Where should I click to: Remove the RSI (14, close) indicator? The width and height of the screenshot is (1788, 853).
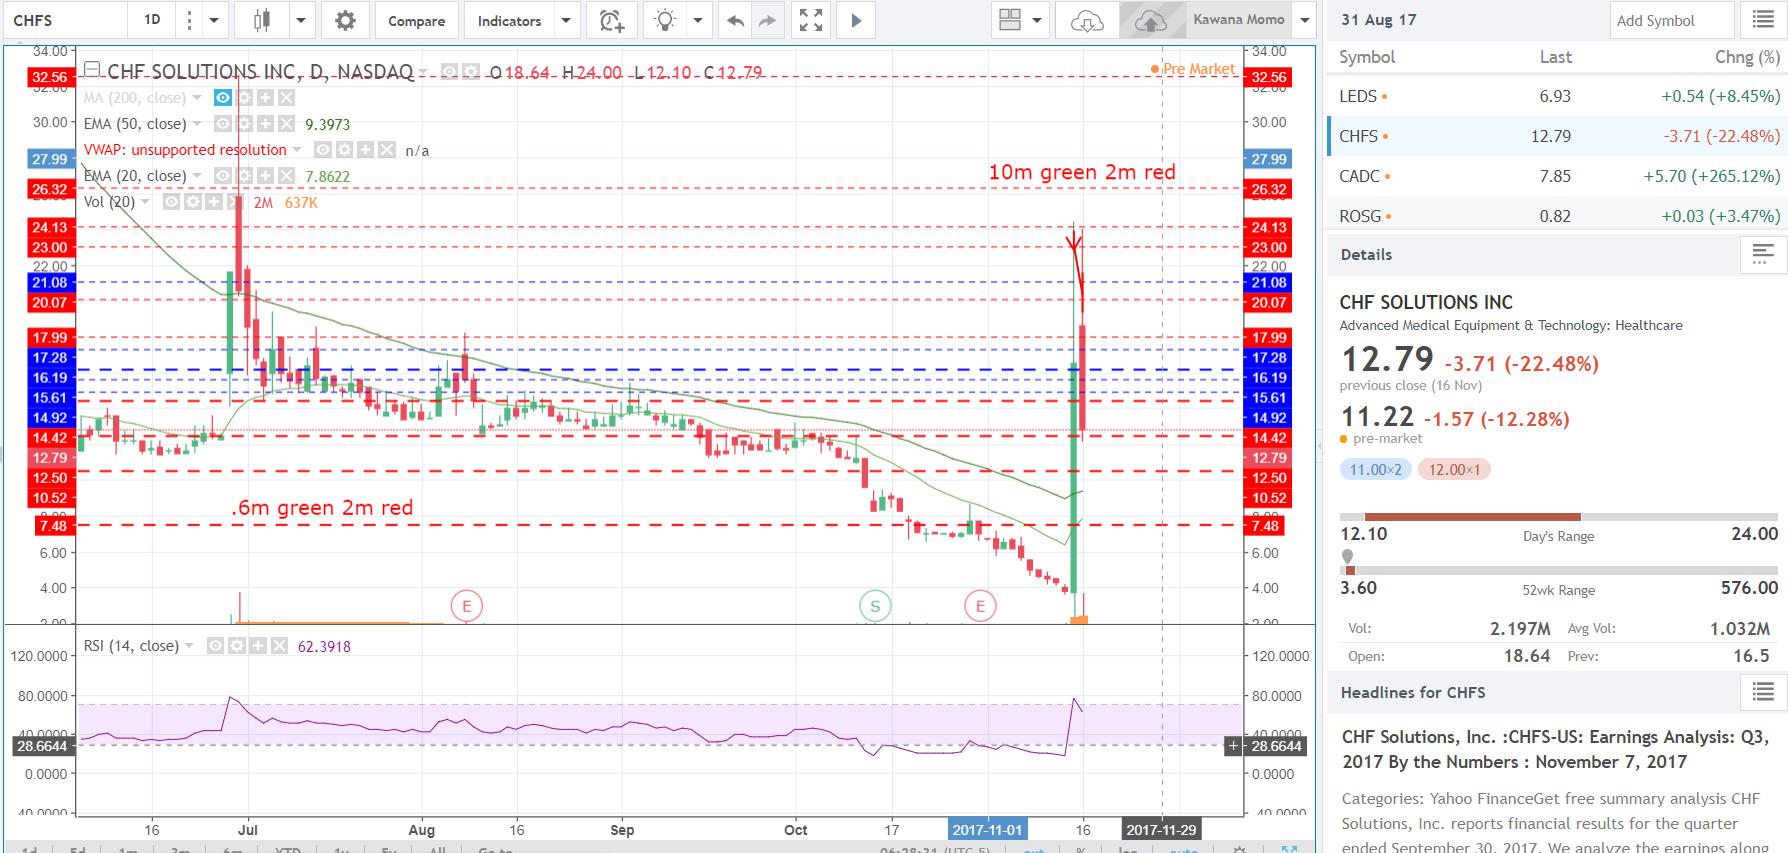click(x=279, y=646)
